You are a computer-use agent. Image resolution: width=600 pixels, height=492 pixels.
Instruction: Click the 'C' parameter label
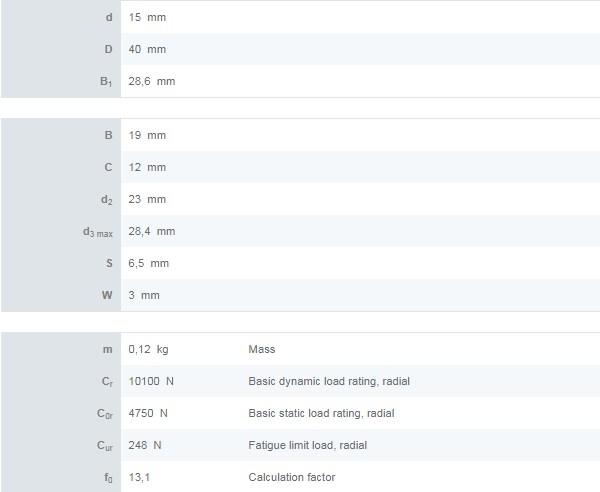[x=109, y=168]
